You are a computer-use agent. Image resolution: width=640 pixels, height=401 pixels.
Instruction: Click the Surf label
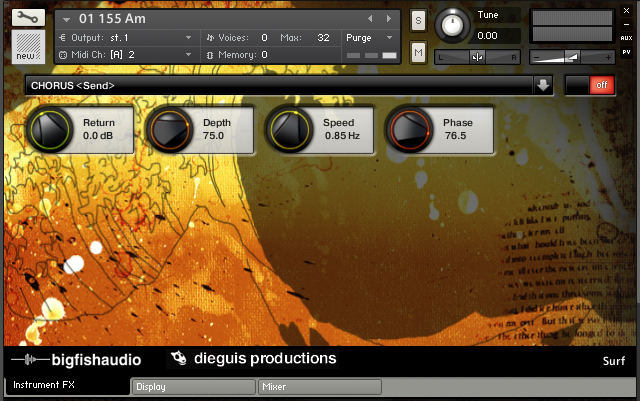tap(613, 361)
